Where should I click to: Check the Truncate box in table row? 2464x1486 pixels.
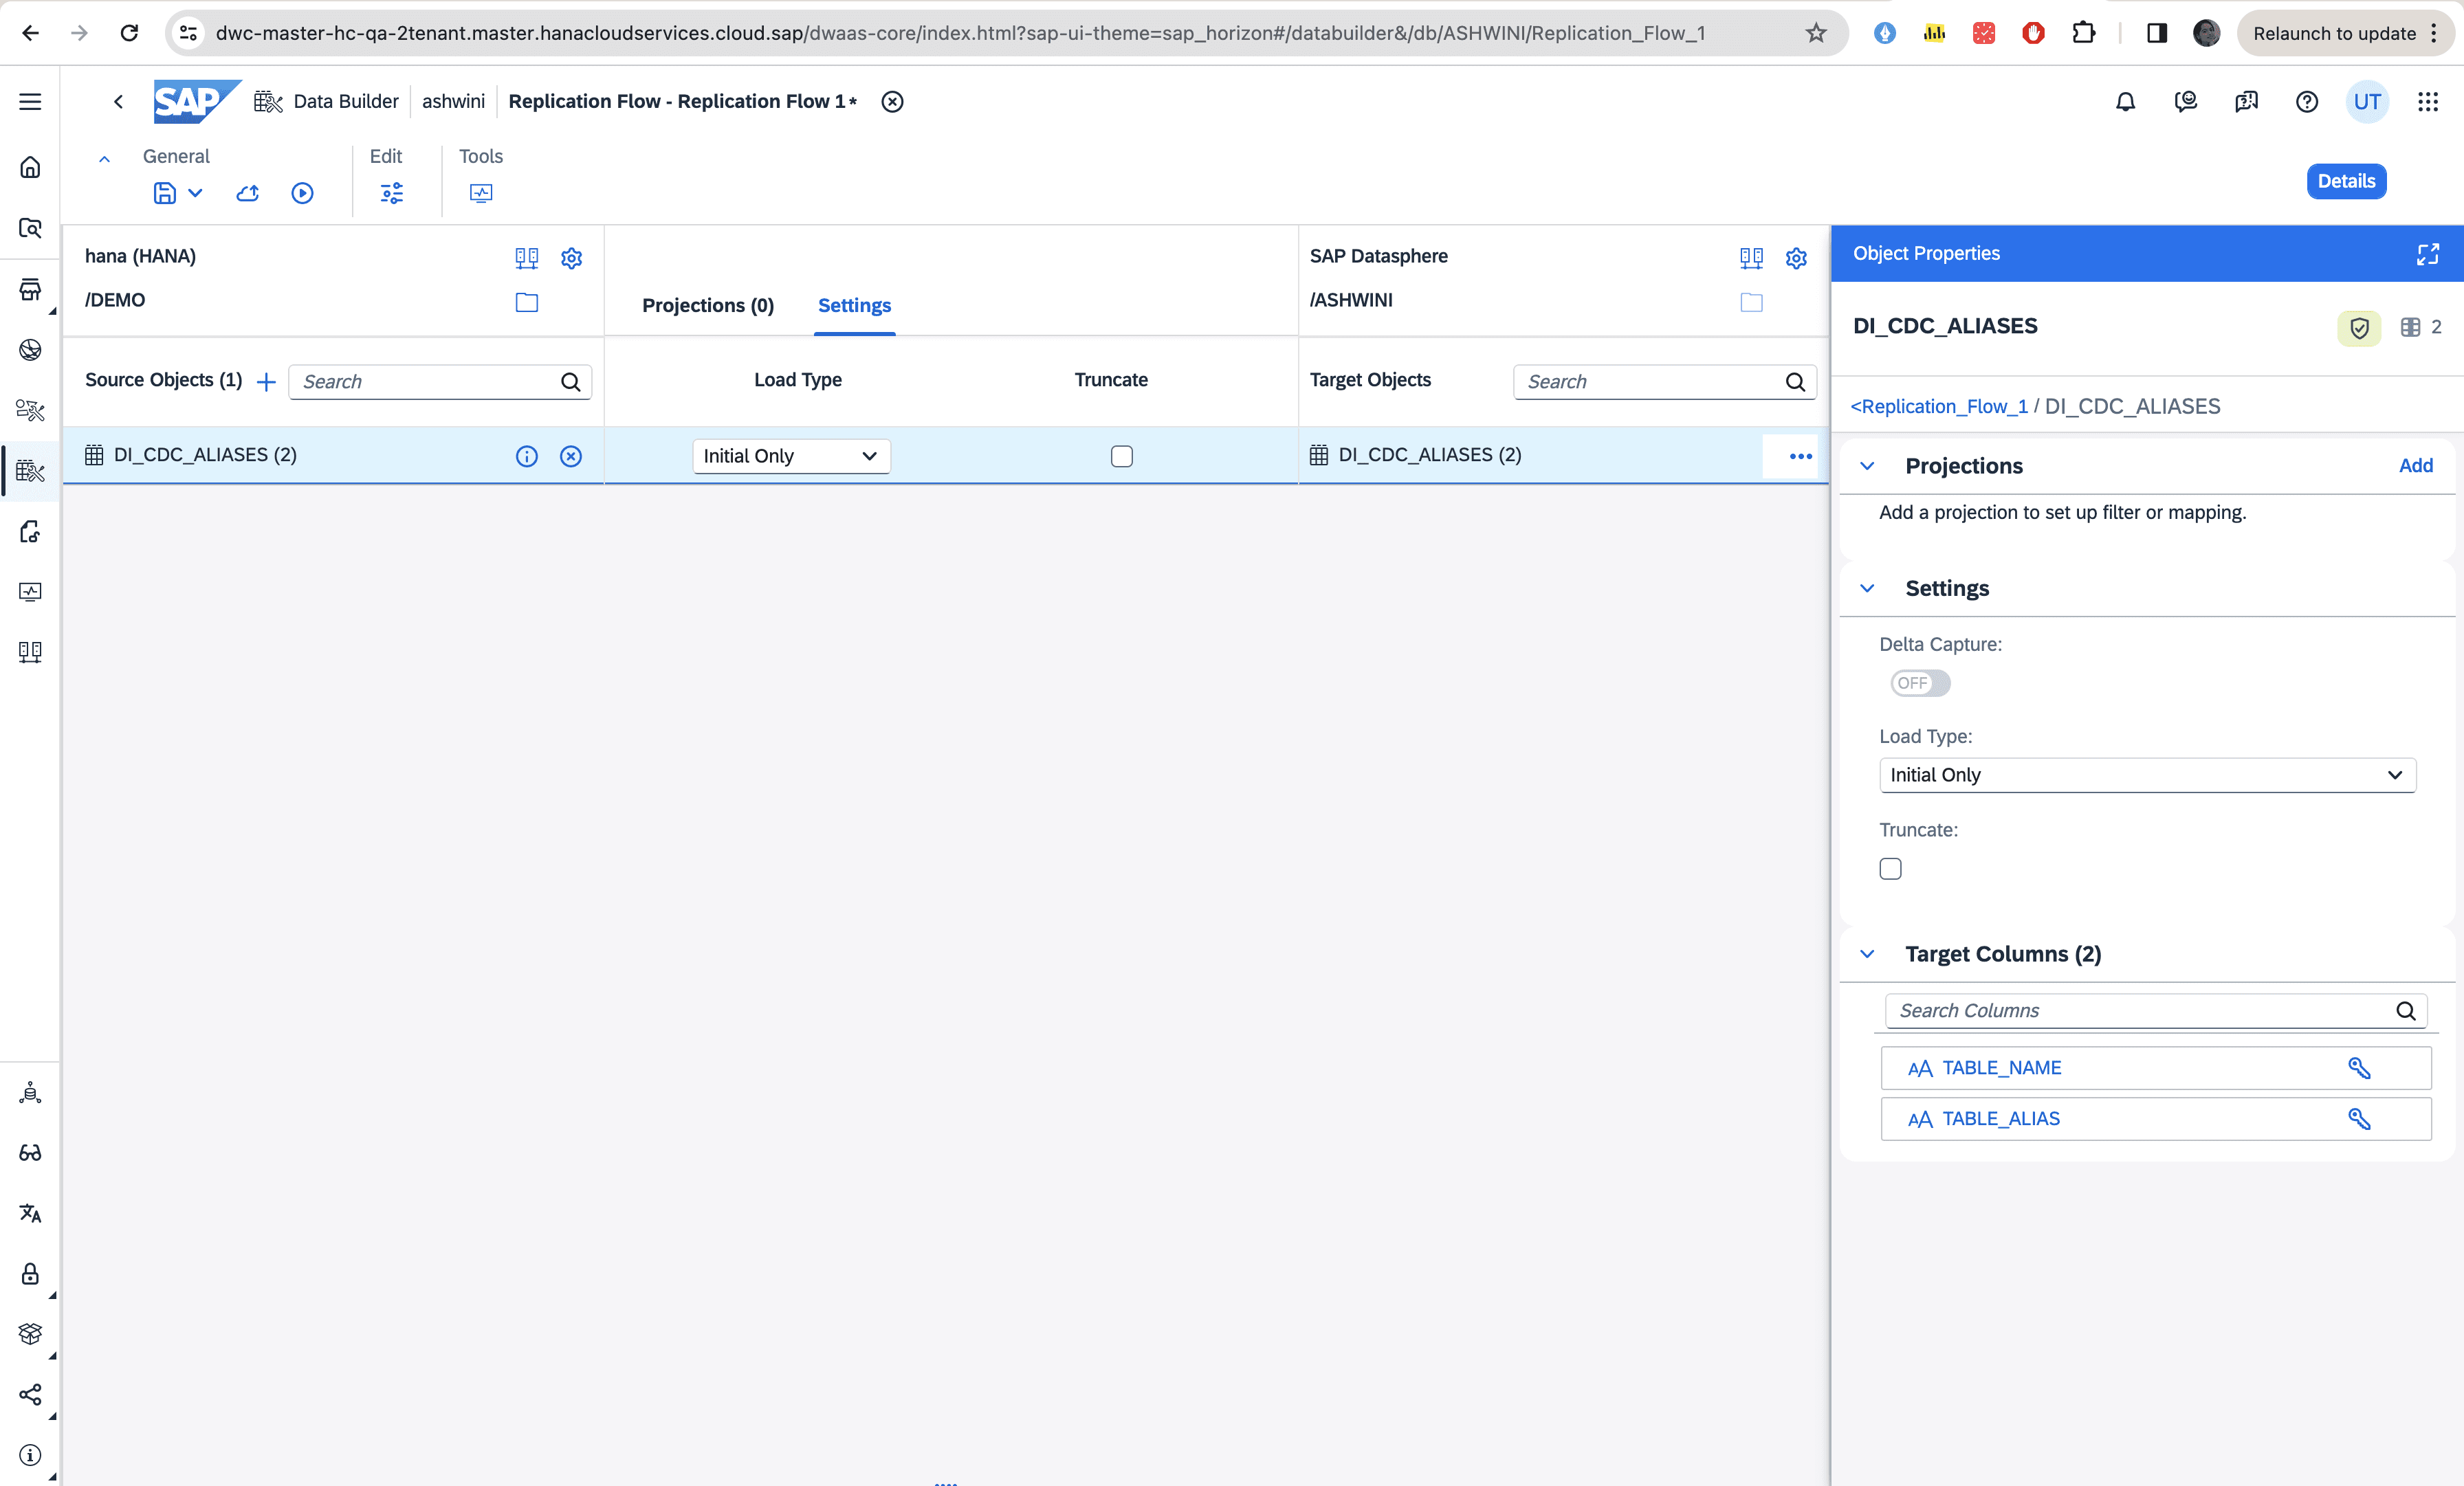(x=1121, y=456)
